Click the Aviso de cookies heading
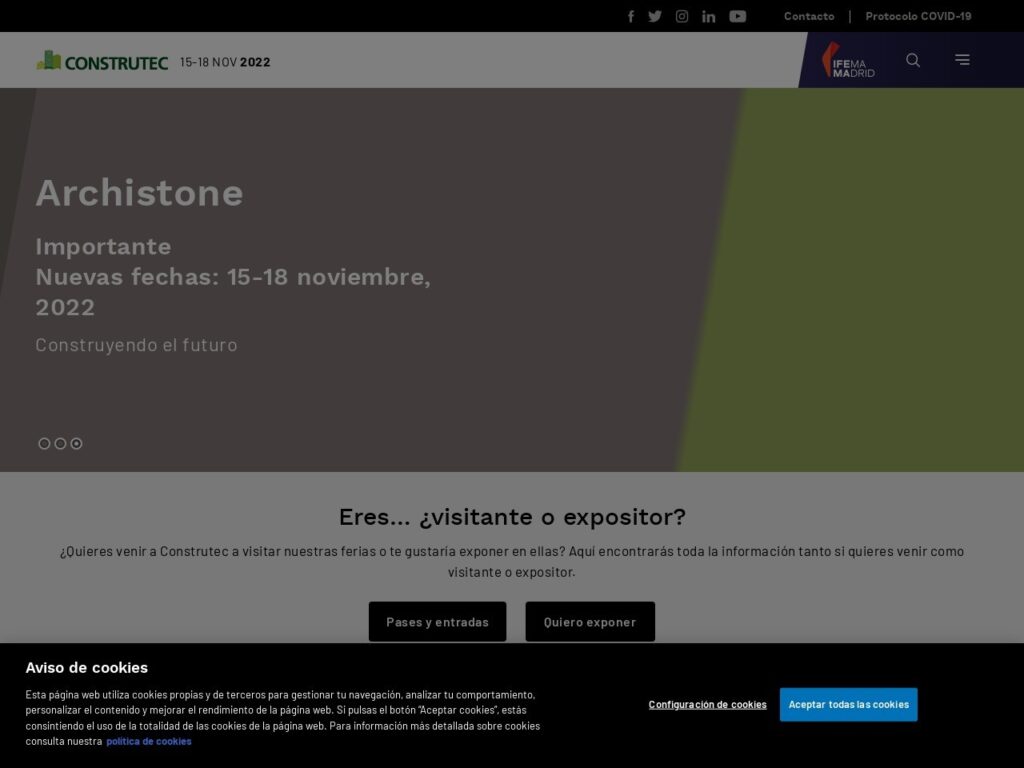 (x=87, y=667)
